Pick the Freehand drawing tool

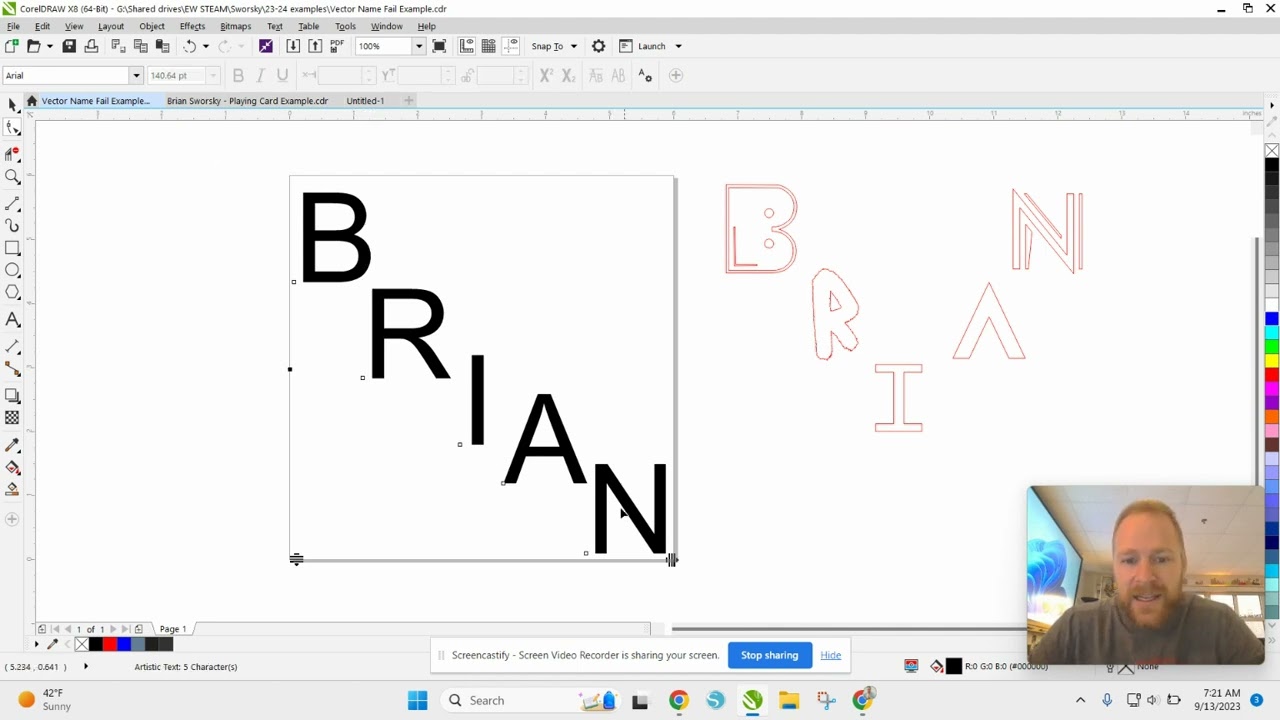pyautogui.click(x=12, y=204)
